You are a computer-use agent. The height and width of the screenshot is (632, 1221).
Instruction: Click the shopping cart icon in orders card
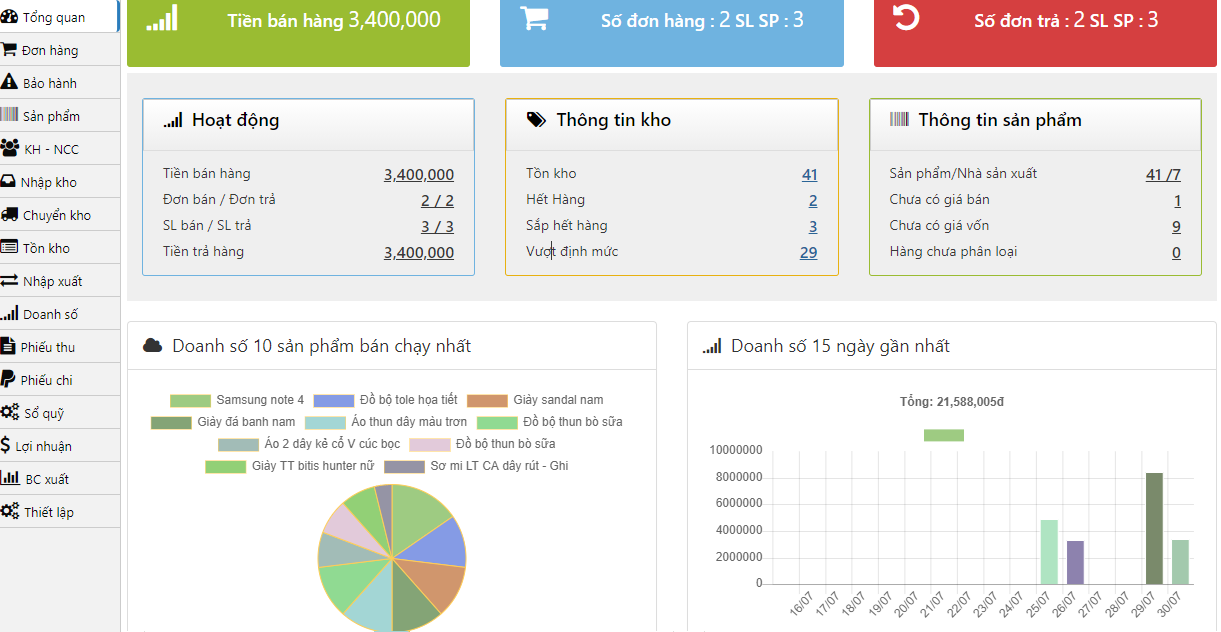coord(534,19)
